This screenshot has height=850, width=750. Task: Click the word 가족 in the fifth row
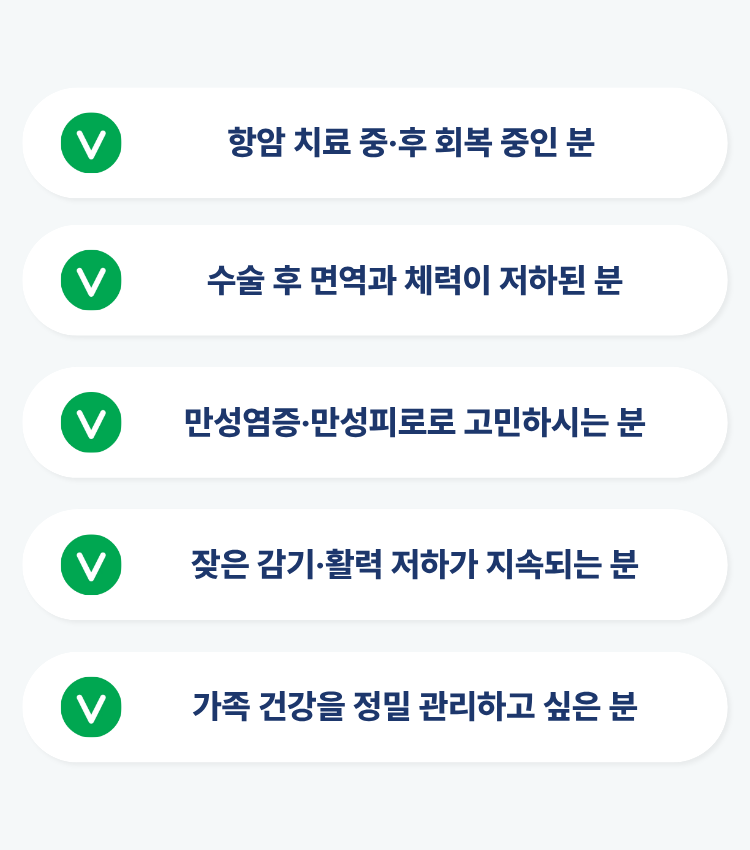(219, 707)
